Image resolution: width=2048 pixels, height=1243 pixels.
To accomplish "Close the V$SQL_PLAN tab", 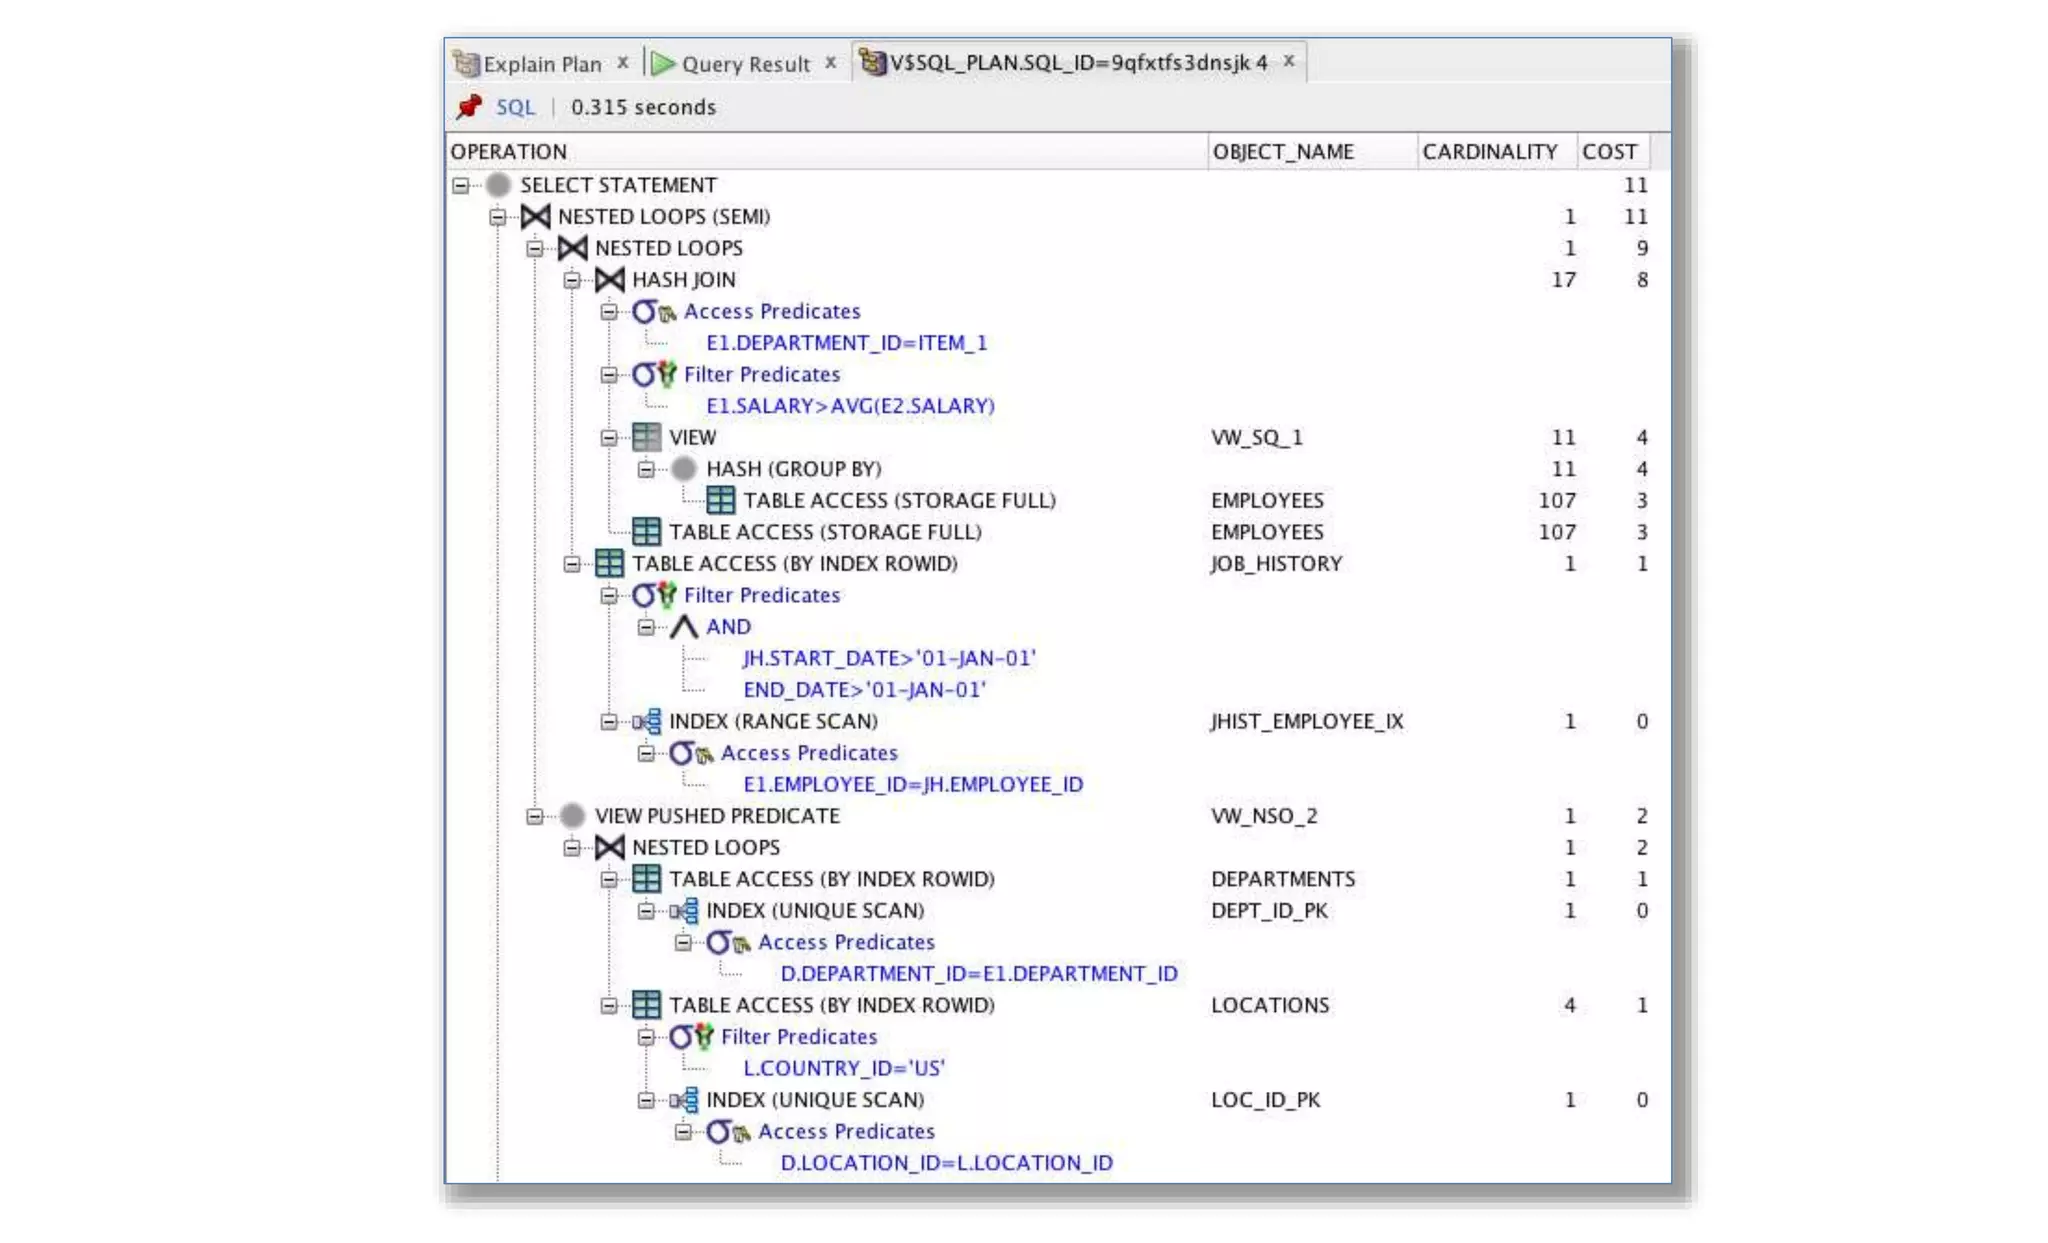I will [x=1289, y=61].
